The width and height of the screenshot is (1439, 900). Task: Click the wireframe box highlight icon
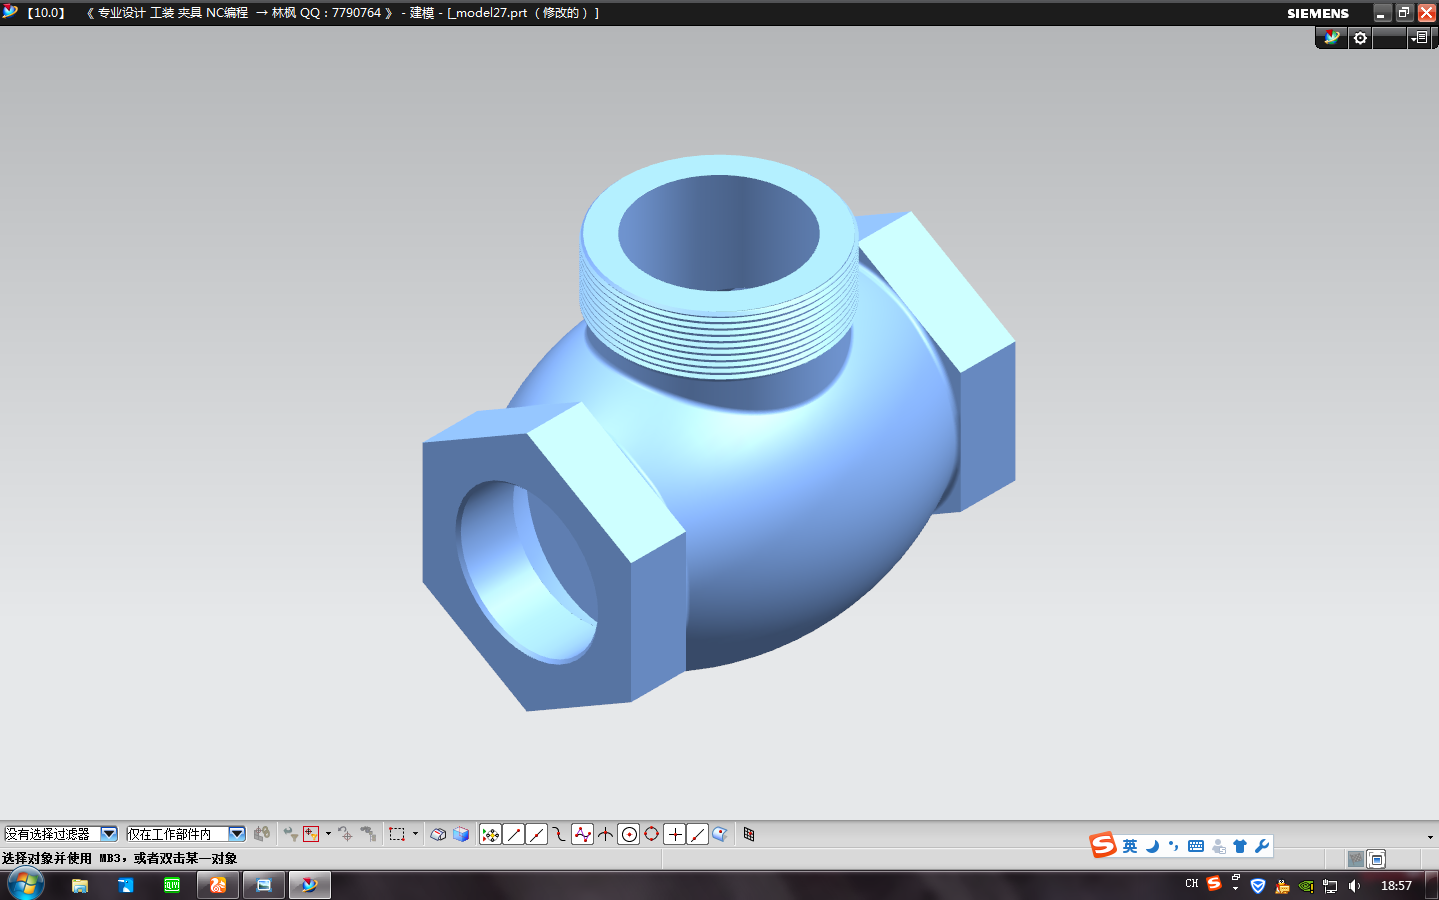click(438, 834)
